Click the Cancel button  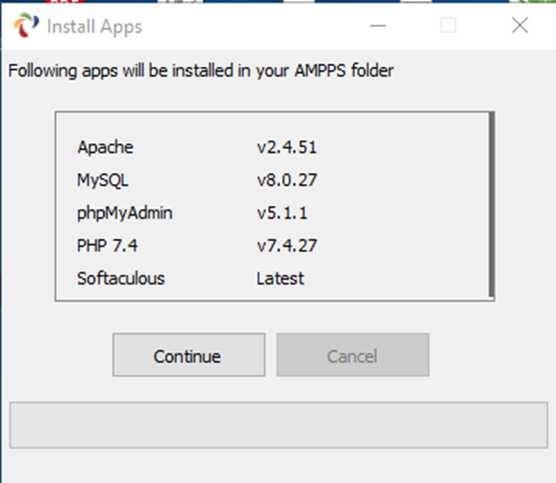tap(353, 355)
